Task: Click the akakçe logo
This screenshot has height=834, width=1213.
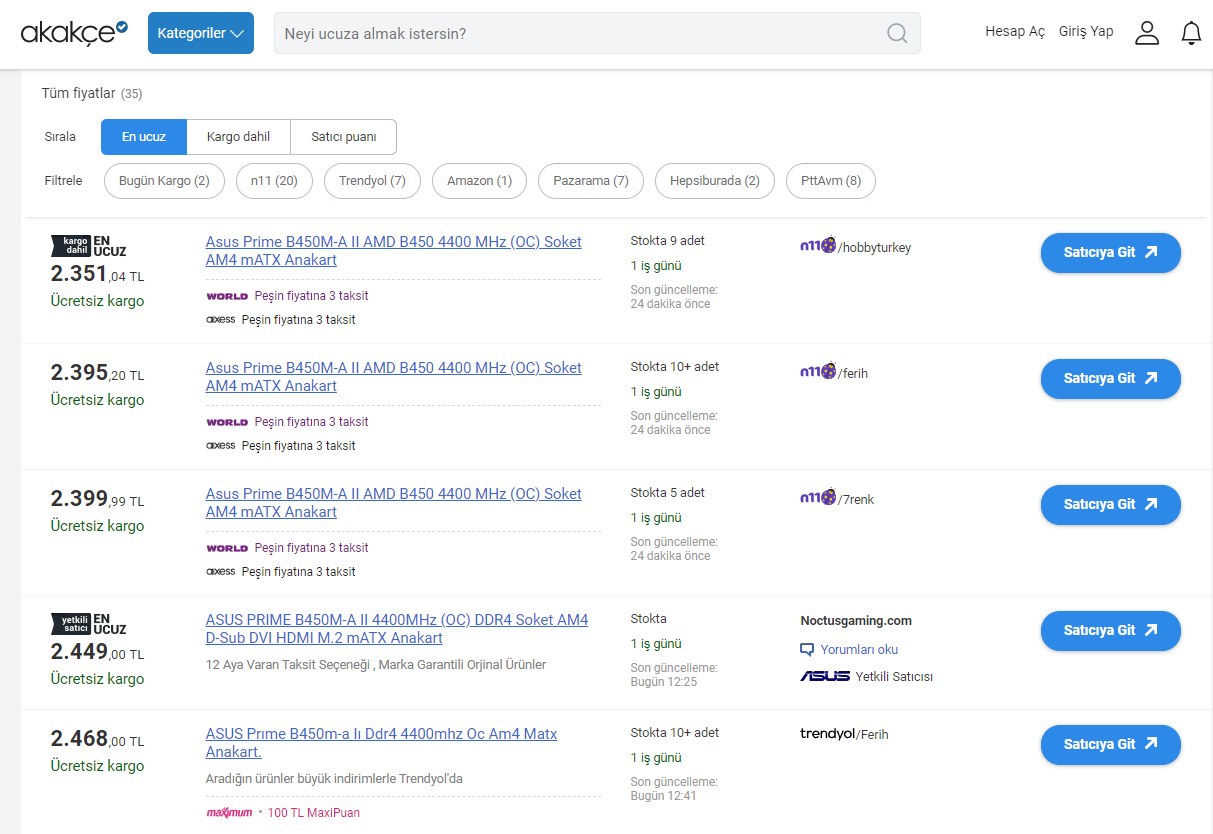Action: 75,32
